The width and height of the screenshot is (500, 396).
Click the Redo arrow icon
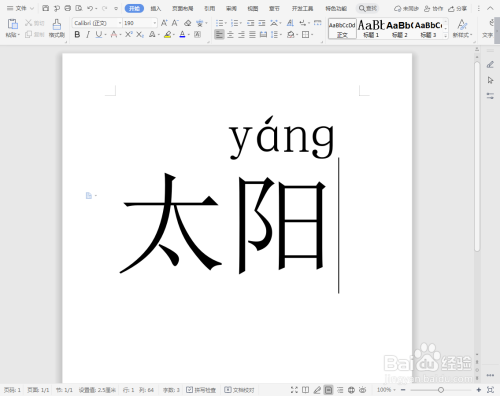click(x=104, y=8)
